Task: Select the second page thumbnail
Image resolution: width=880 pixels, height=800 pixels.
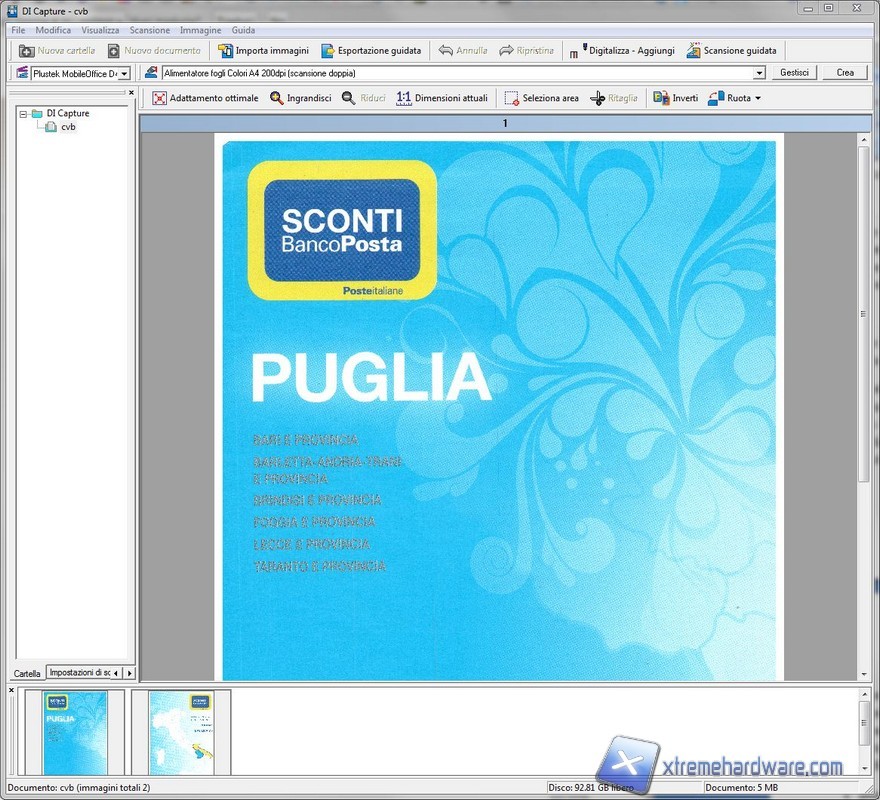Action: pyautogui.click(x=181, y=732)
